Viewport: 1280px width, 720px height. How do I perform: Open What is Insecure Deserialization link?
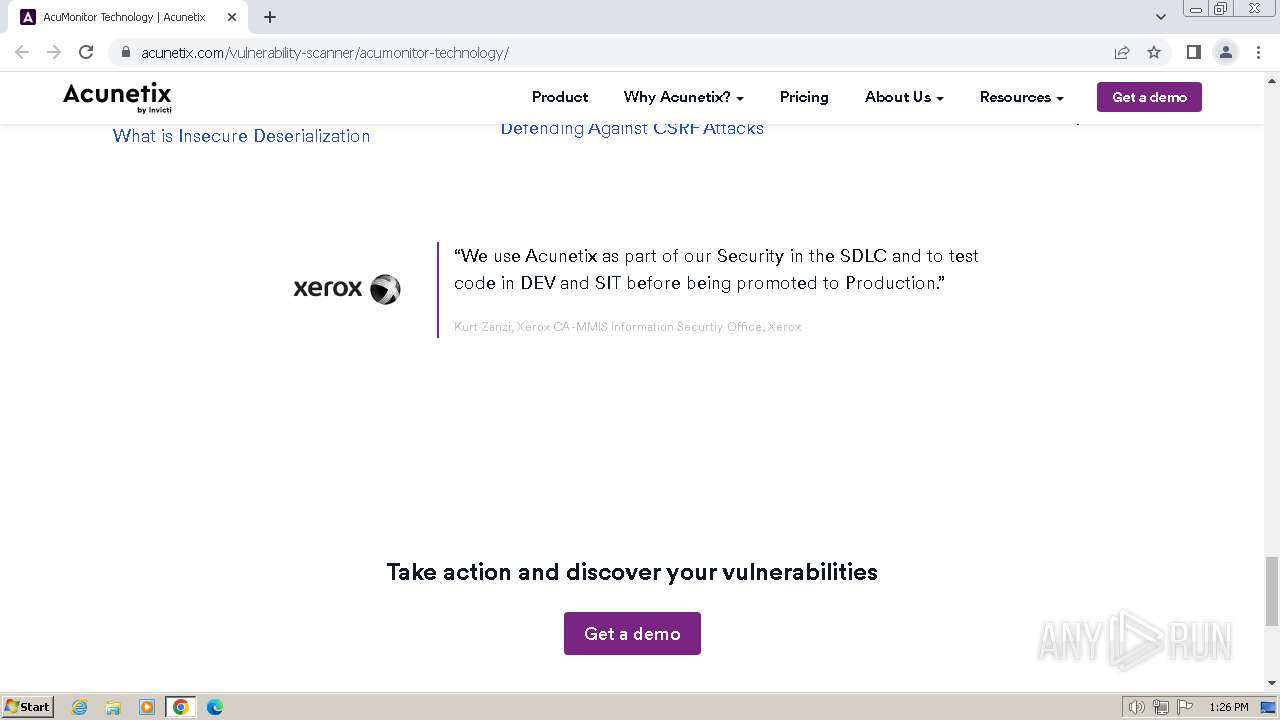241,136
